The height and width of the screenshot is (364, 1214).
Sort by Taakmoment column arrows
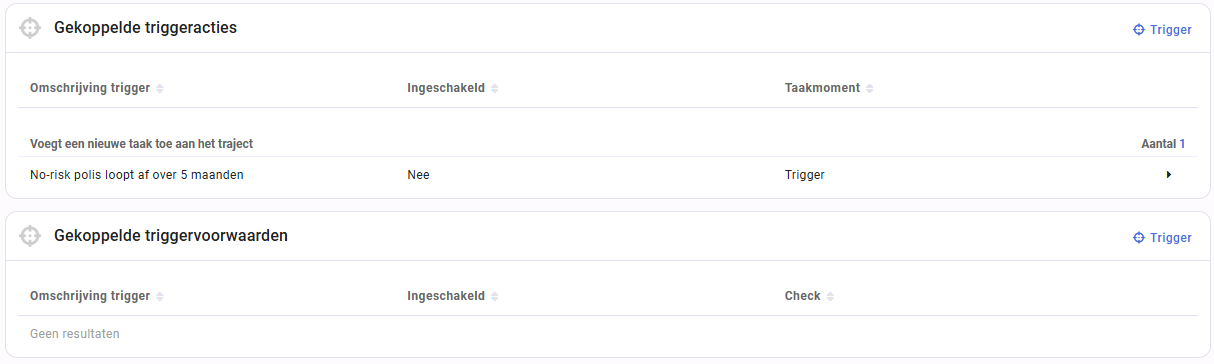click(869, 88)
